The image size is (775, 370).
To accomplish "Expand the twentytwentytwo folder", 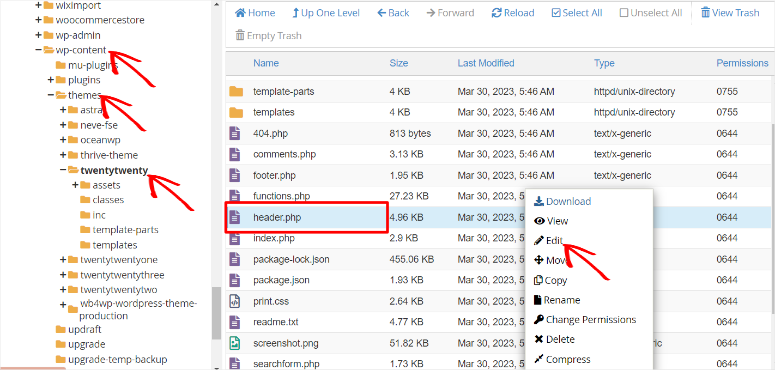I will tap(63, 290).
